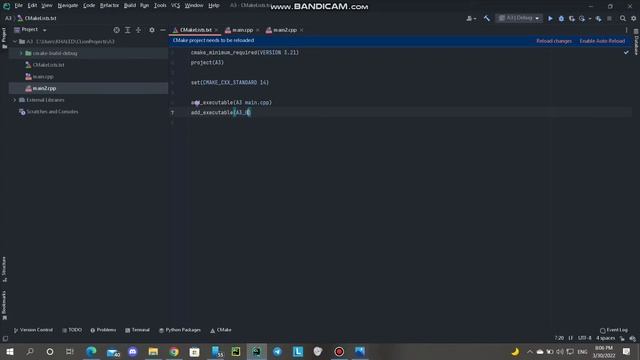Click the UTF-8 encoding status entry
Image resolution: width=640 pixels, height=360 pixels.
click(584, 338)
